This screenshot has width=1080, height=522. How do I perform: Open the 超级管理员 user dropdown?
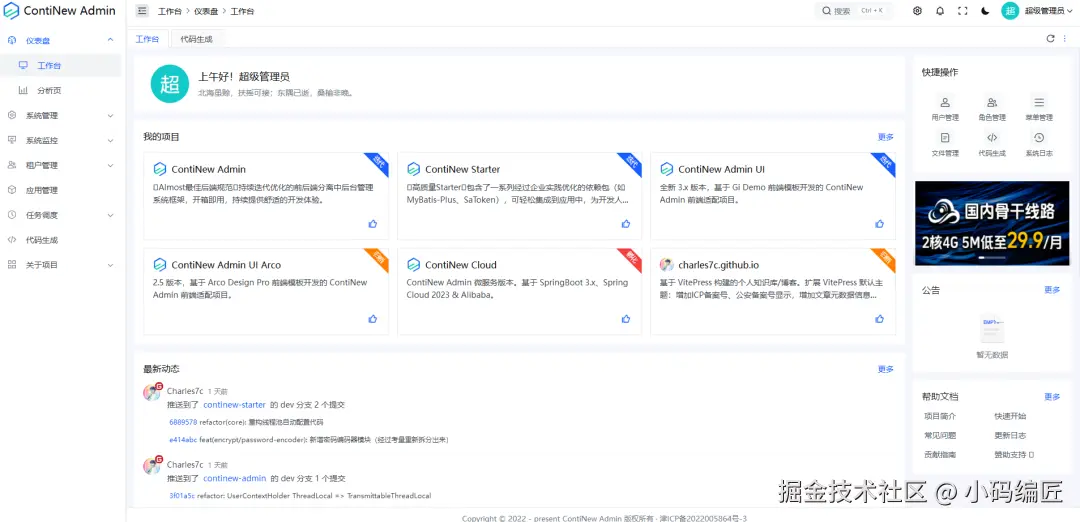[x=1048, y=11]
